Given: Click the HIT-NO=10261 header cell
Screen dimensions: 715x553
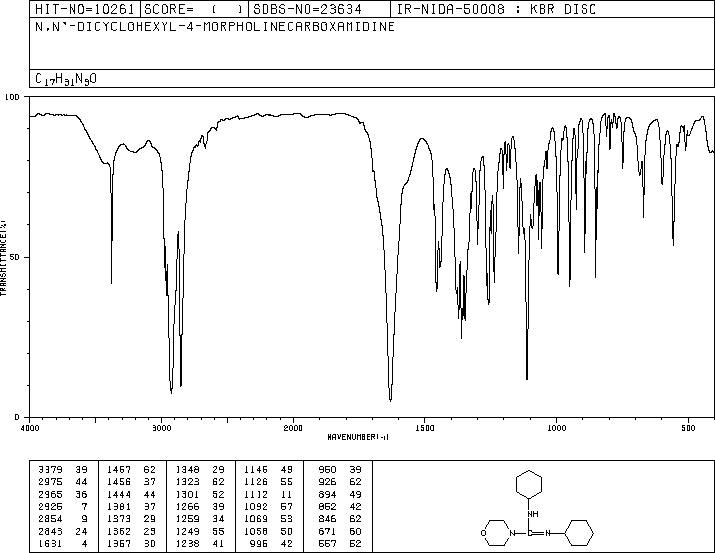Looking at the screenshot, I should click(x=85, y=9).
